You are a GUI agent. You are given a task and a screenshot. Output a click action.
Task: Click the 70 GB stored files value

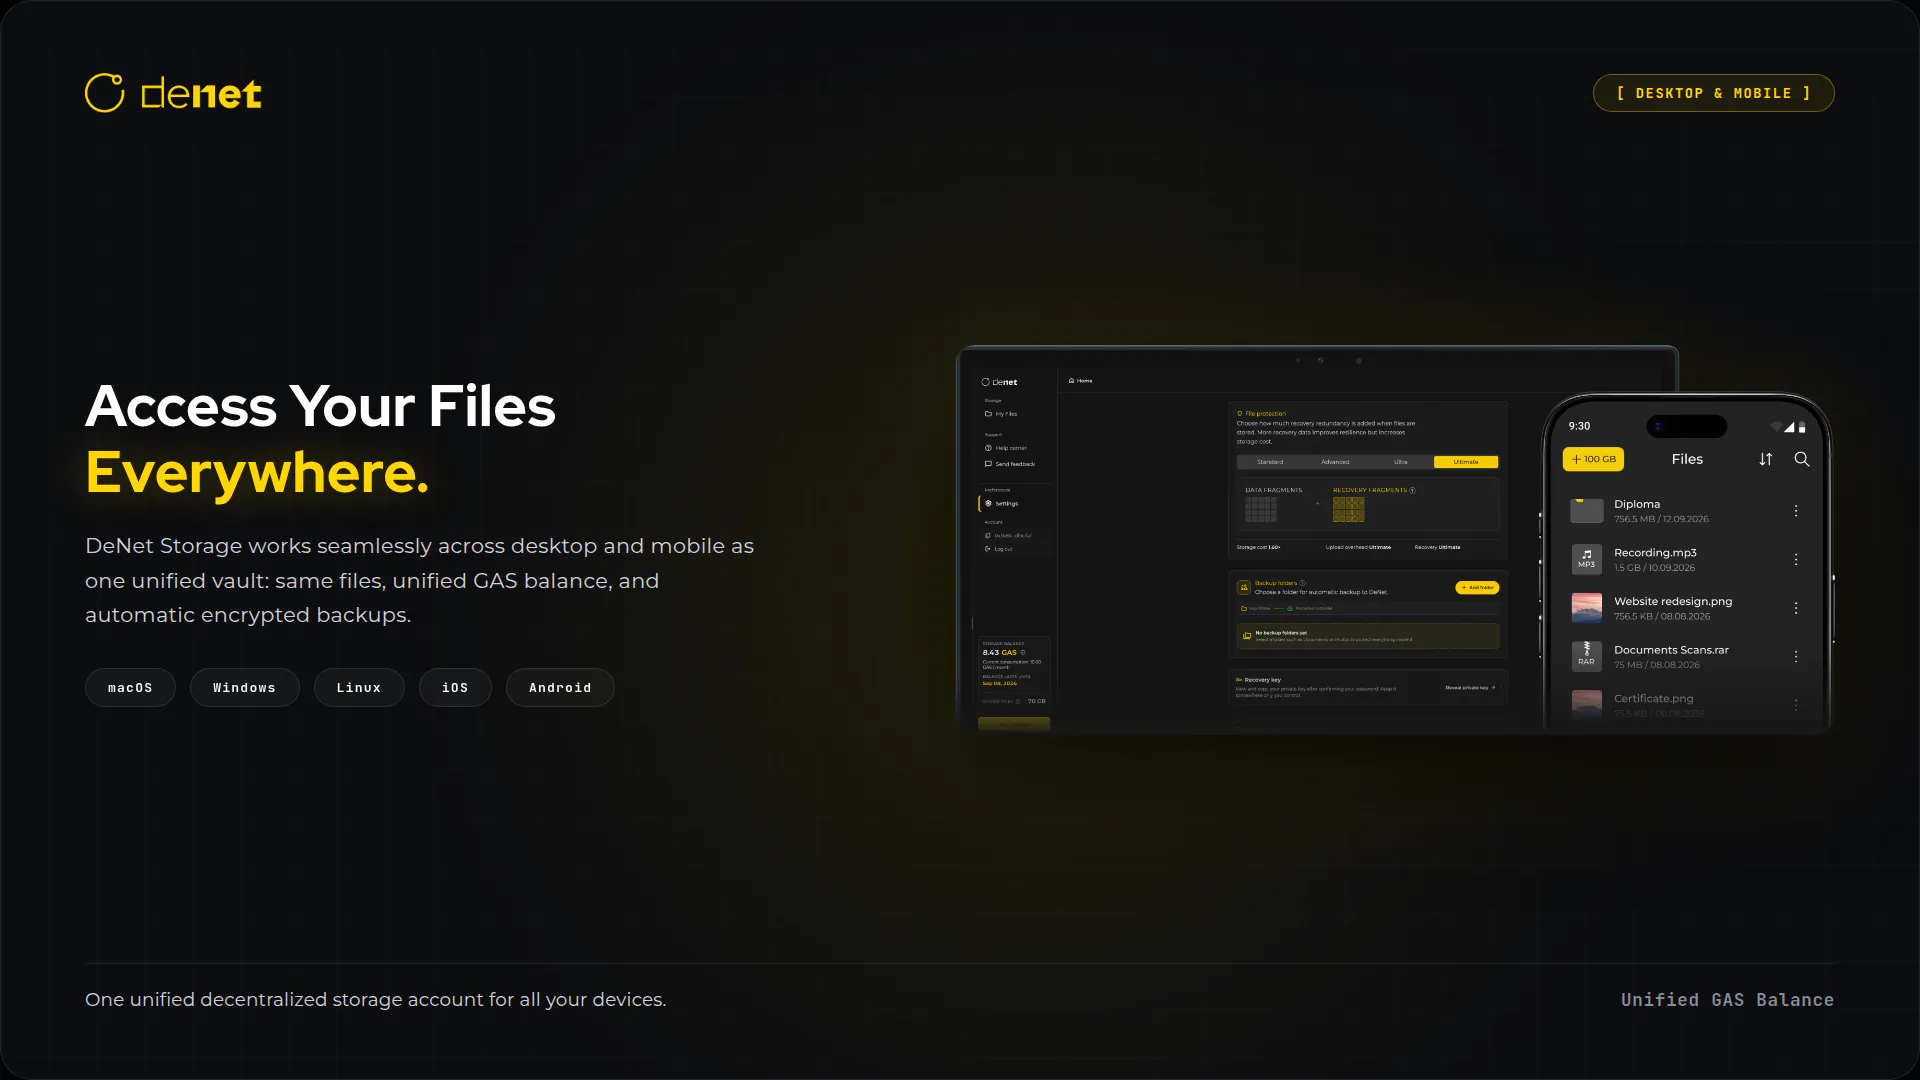(1036, 701)
